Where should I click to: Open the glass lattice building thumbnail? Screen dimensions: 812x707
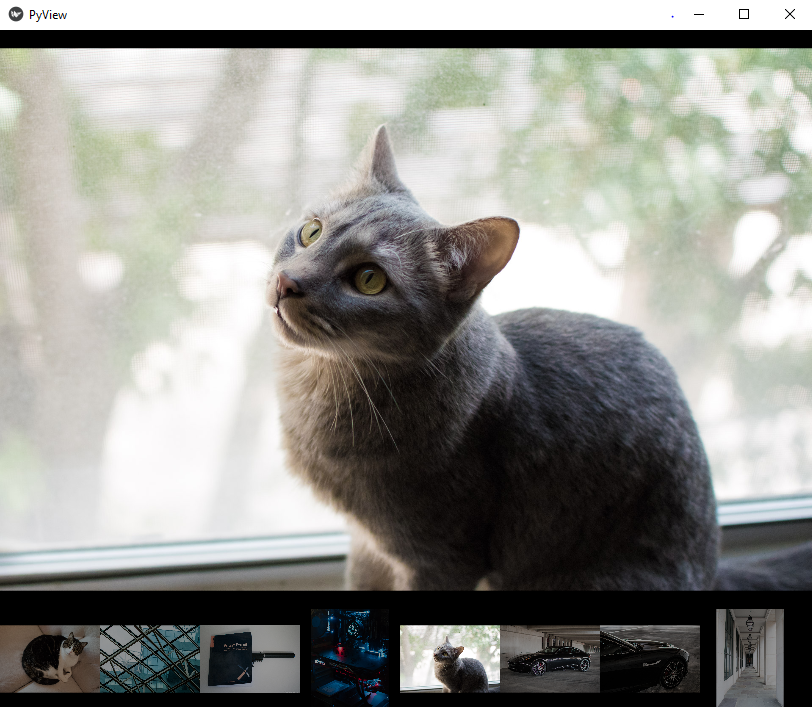click(x=150, y=659)
